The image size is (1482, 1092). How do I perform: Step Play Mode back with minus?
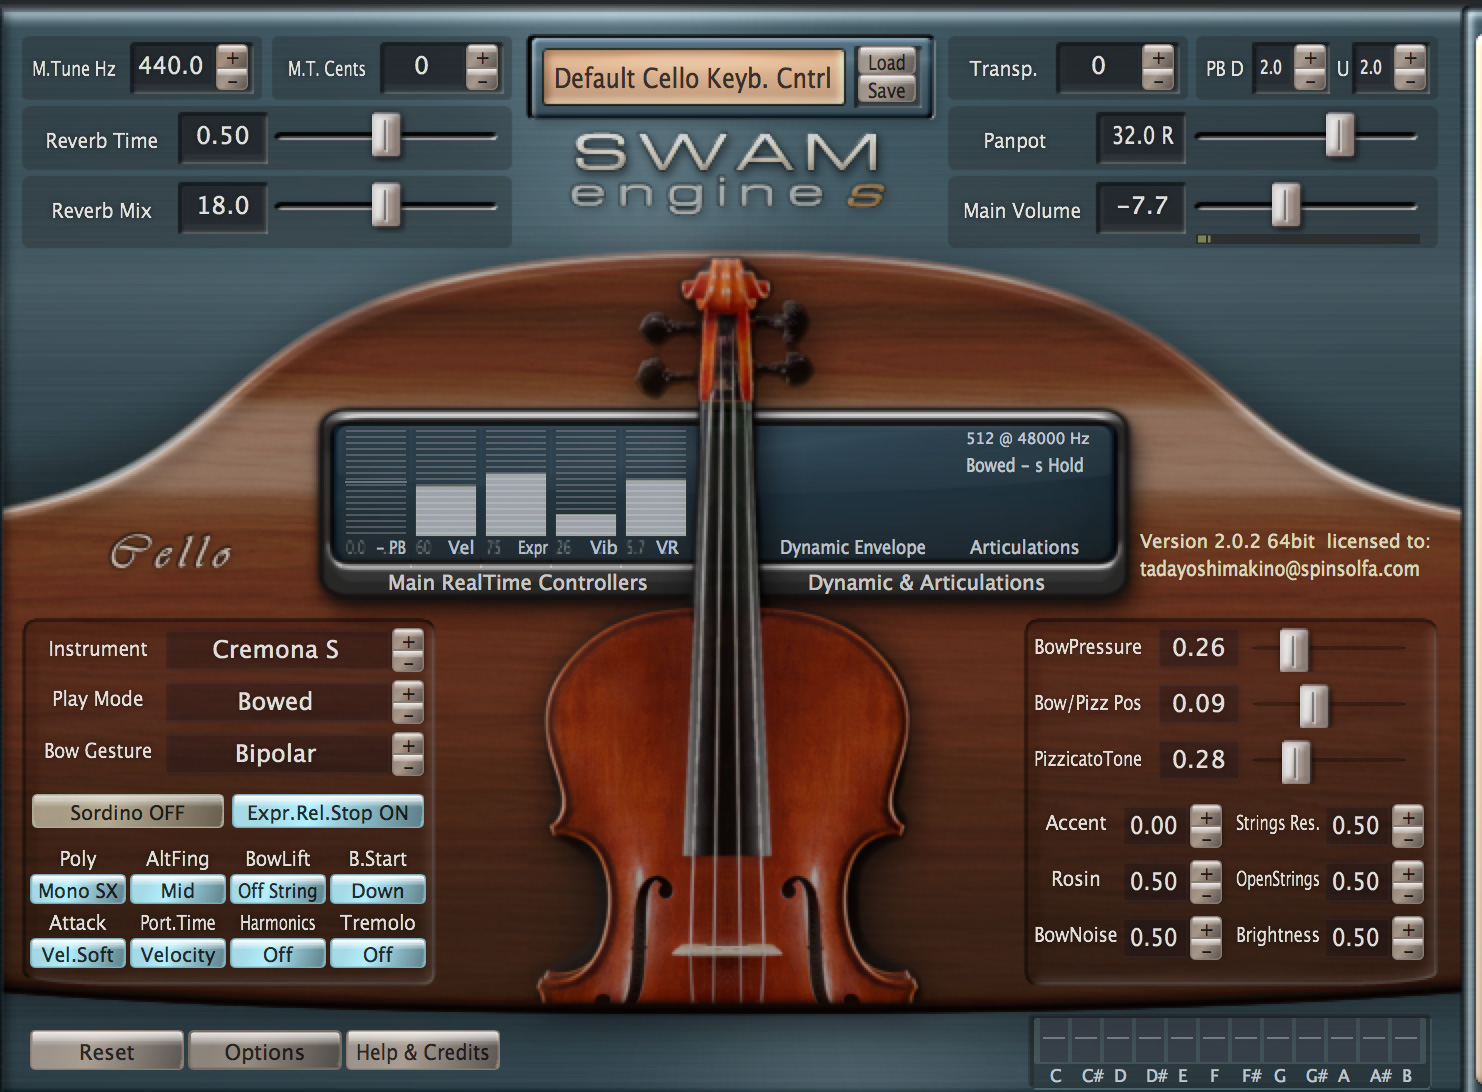point(408,714)
